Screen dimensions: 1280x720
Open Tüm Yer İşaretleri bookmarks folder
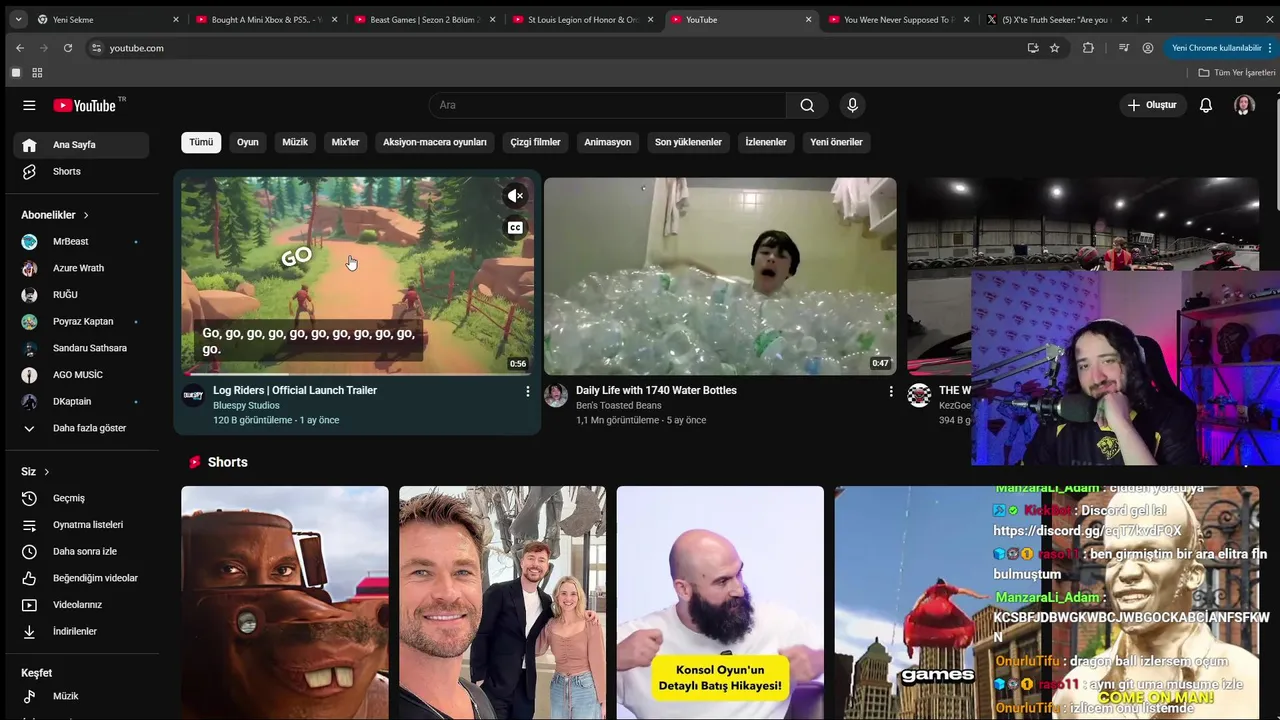pos(1236,73)
